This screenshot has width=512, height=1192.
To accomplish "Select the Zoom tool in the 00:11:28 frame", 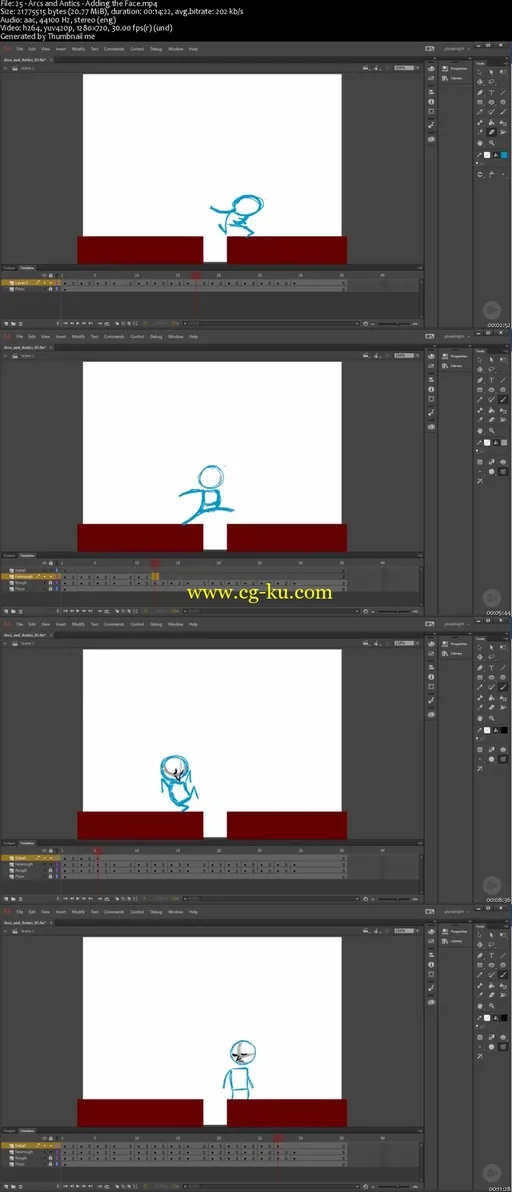I will point(491,1006).
